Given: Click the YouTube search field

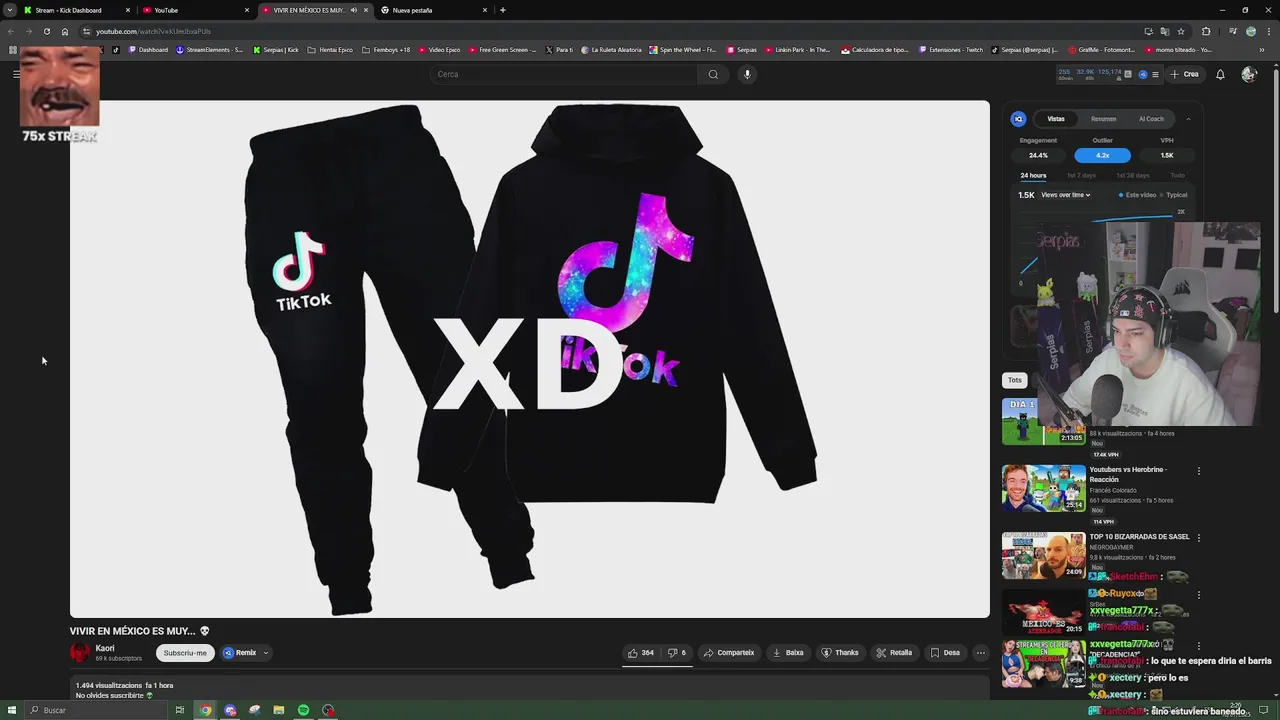Looking at the screenshot, I should [x=565, y=74].
